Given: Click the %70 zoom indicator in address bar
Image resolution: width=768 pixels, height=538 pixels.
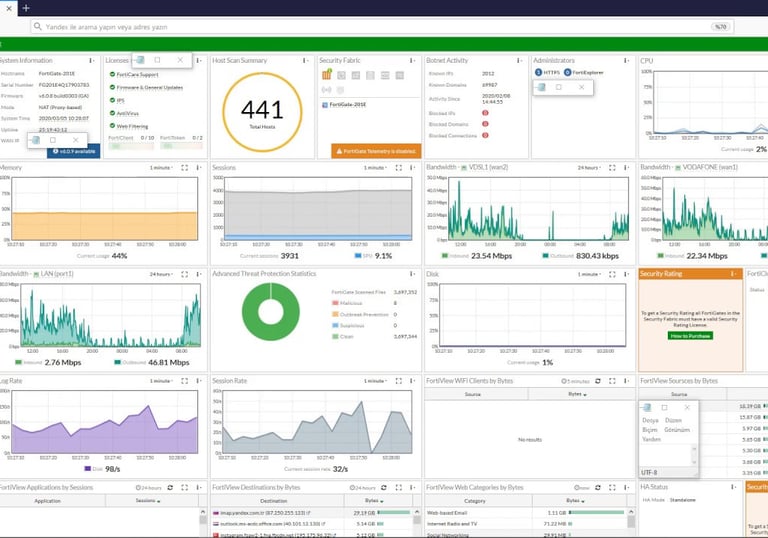Looking at the screenshot, I should 720,26.
